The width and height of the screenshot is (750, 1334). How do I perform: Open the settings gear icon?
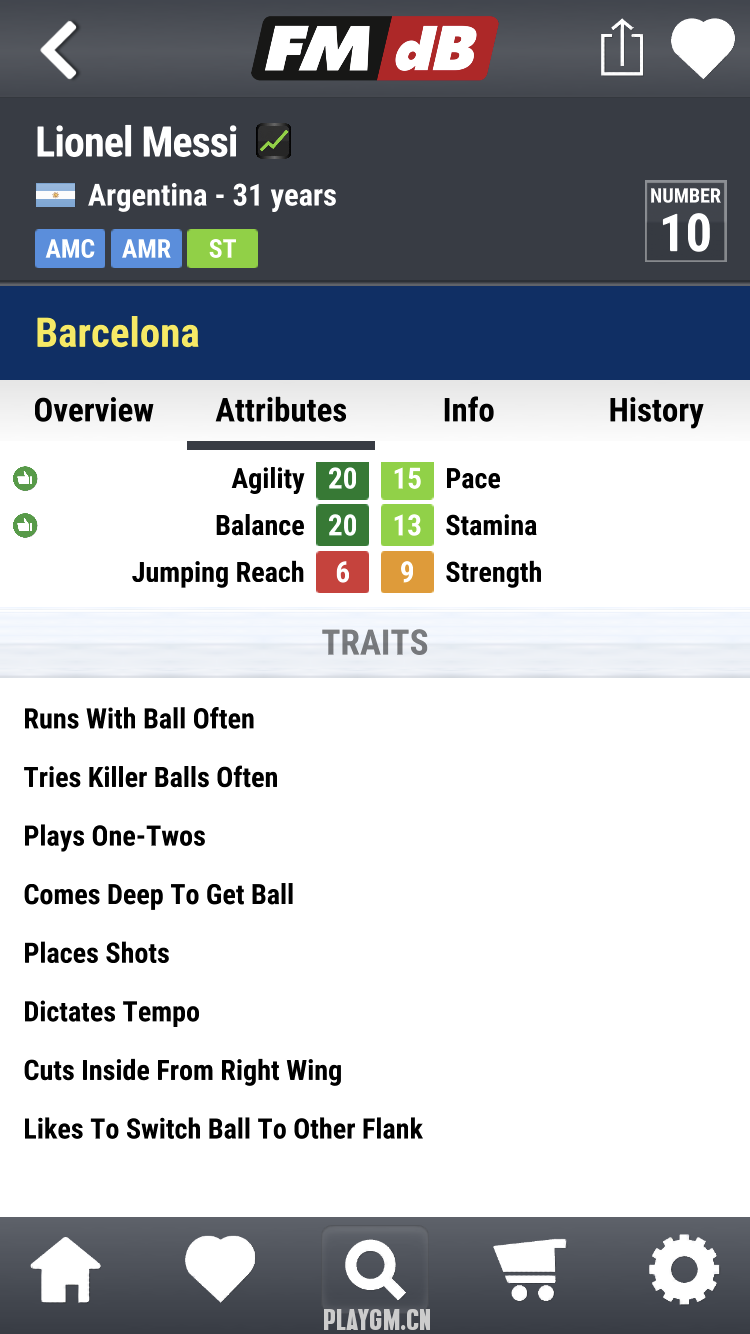(x=684, y=1270)
